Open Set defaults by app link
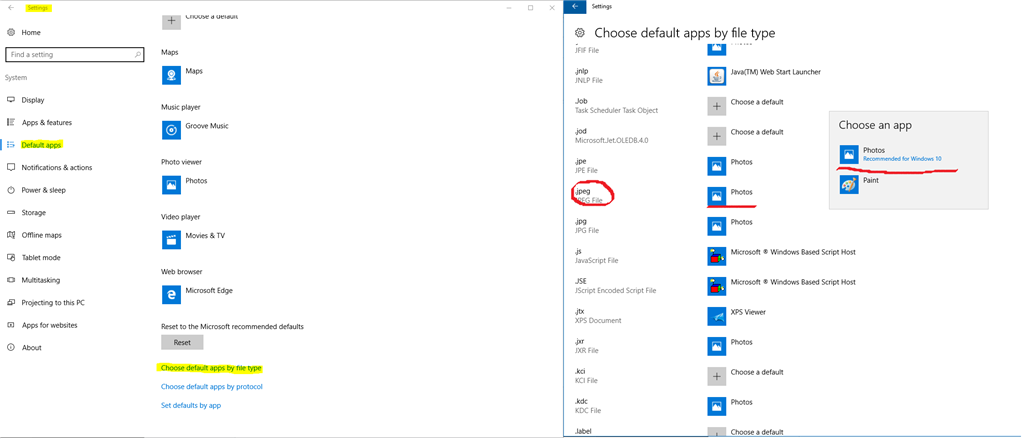The width and height of the screenshot is (1024, 439). [x=191, y=405]
